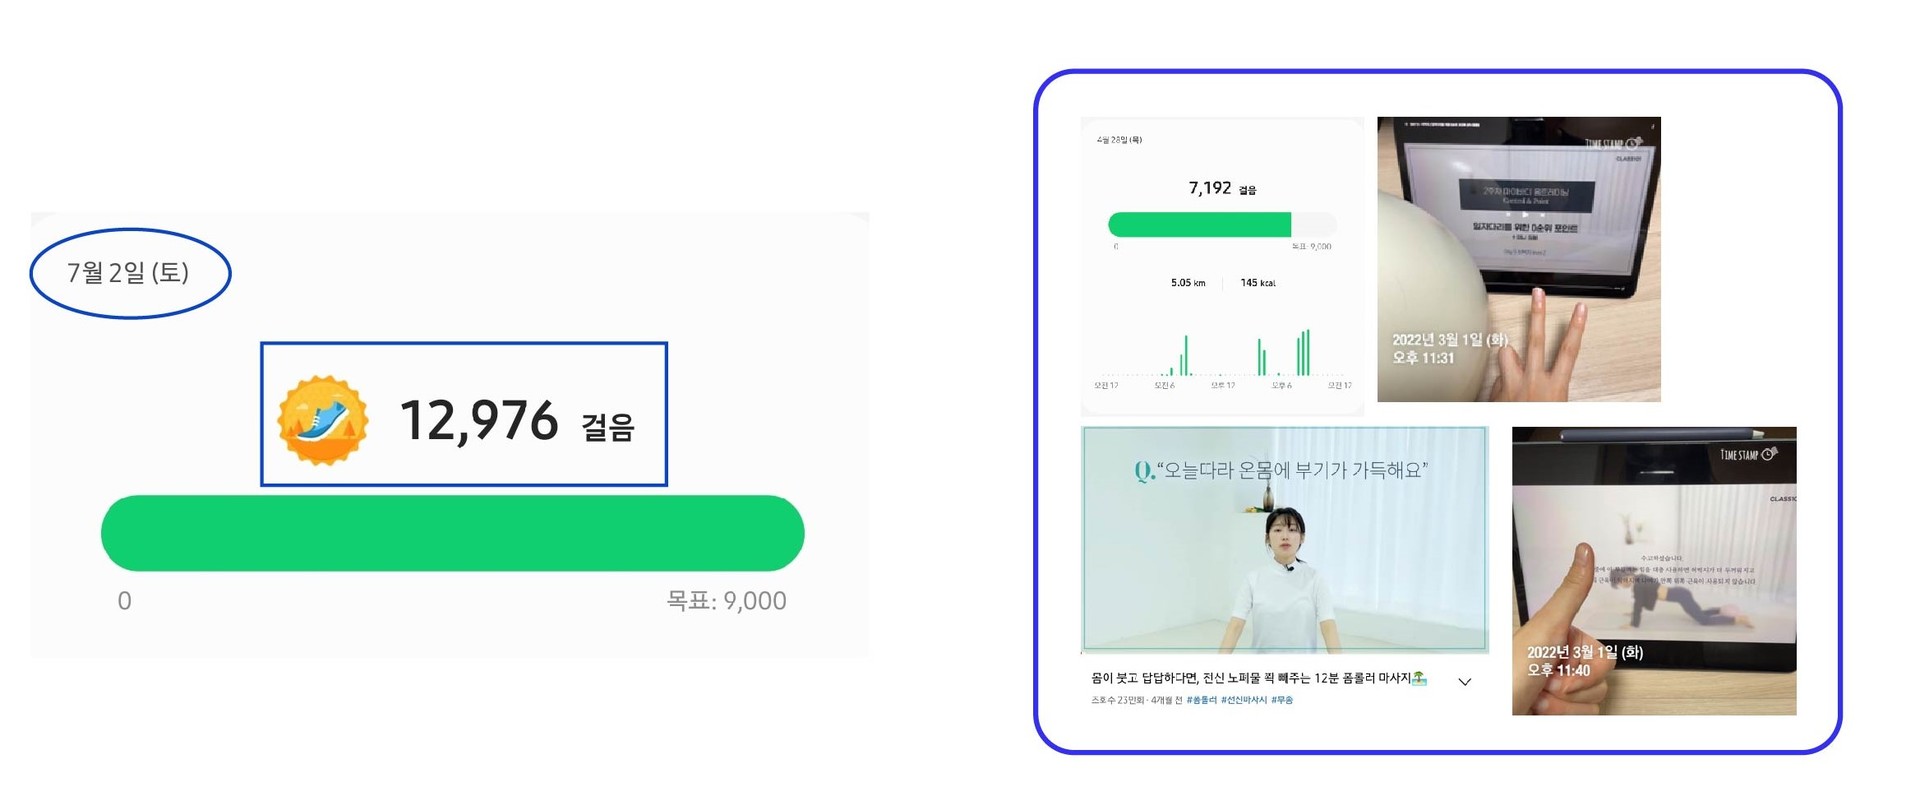Select the circled date 7월 2일 (토)

(x=128, y=272)
